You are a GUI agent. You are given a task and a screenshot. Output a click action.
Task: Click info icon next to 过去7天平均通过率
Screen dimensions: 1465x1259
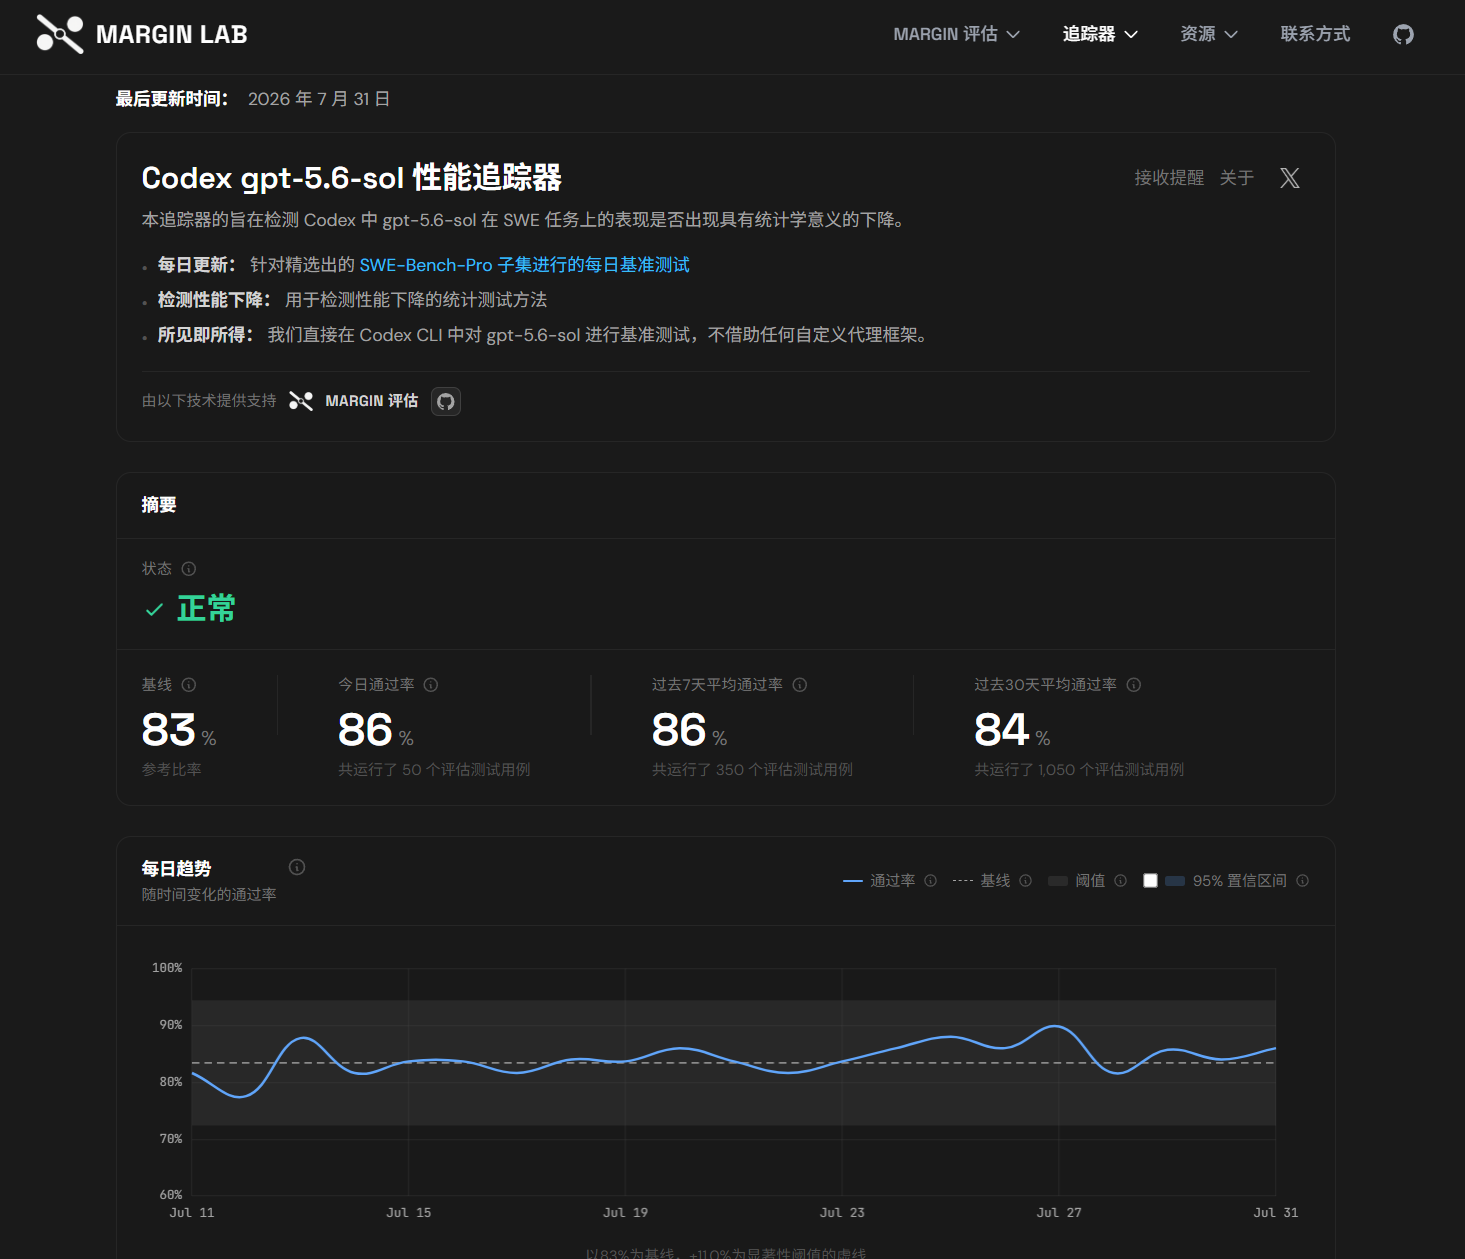[x=800, y=685]
